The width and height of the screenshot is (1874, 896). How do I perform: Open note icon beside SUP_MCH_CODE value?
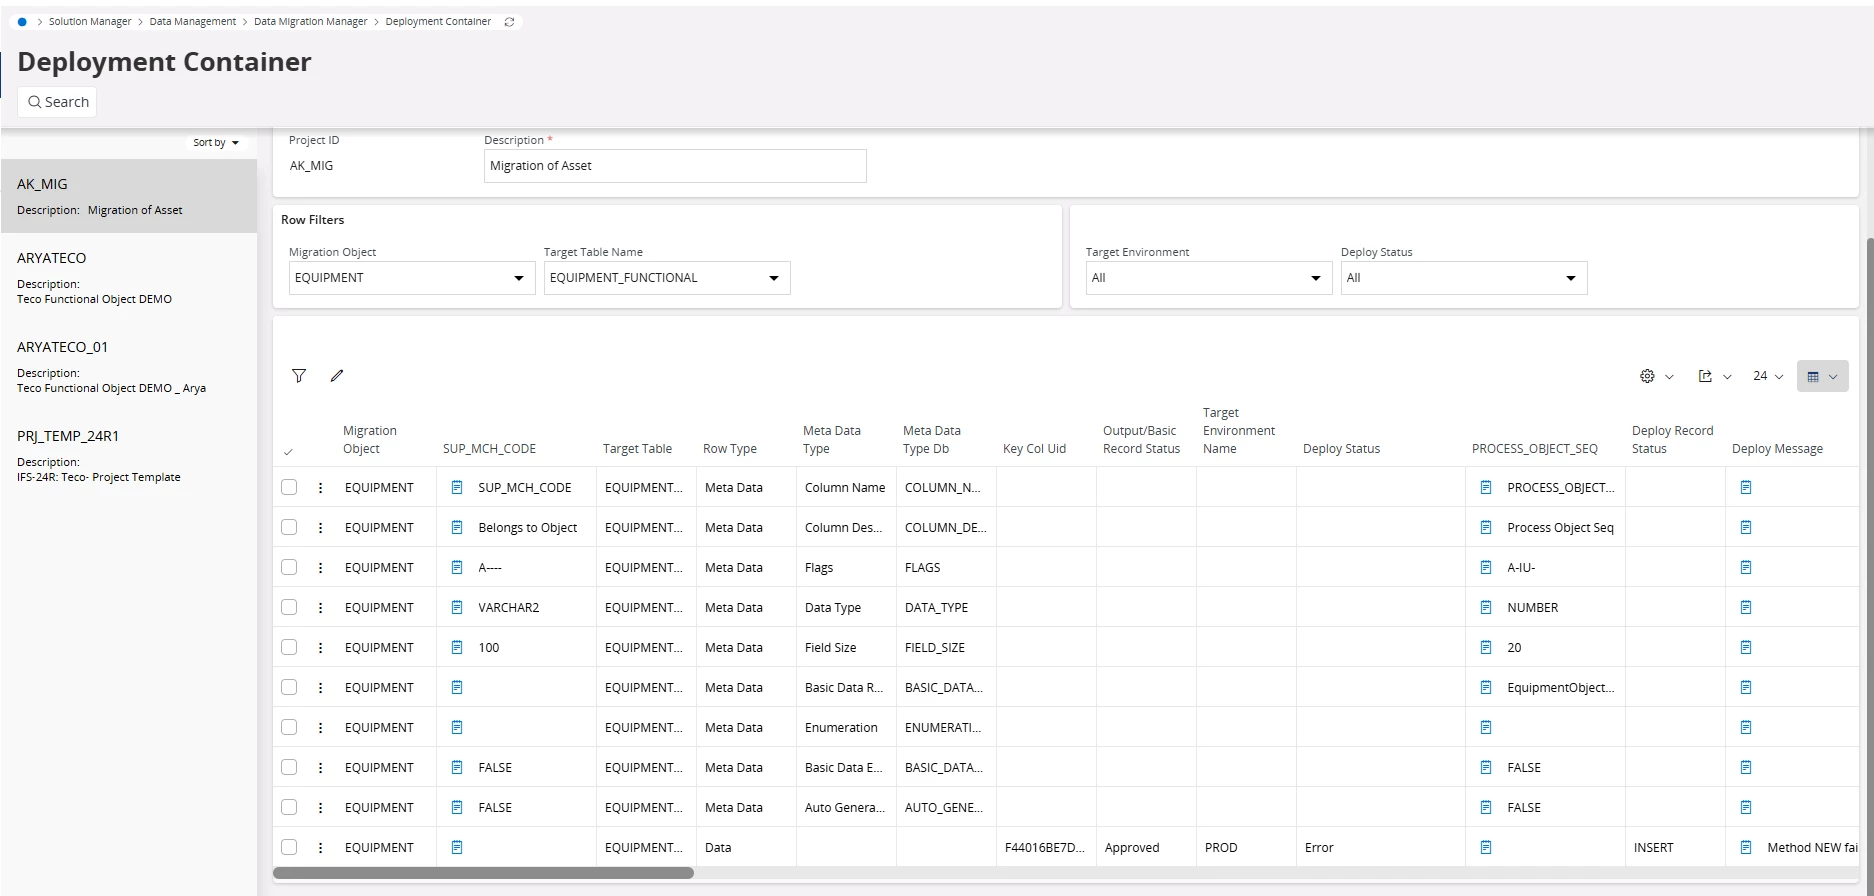(457, 487)
